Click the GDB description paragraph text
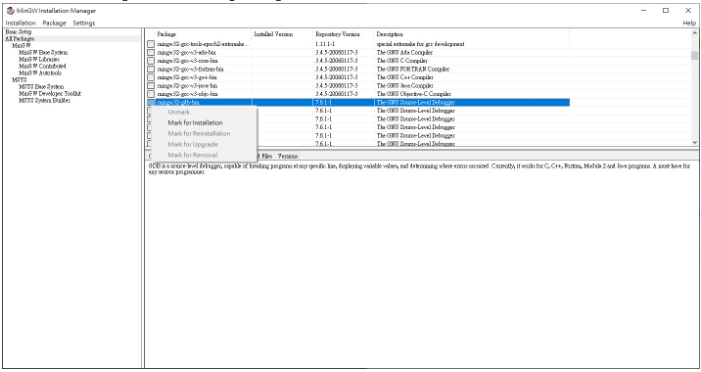Screen dimensions: 701x372 click(419, 169)
